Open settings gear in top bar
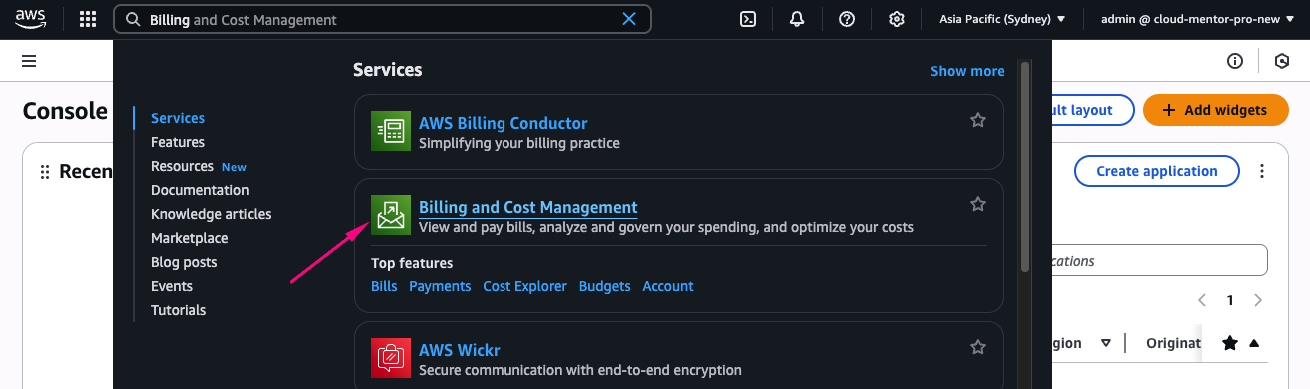Screen dimensions: 1310x389 (x=897, y=19)
